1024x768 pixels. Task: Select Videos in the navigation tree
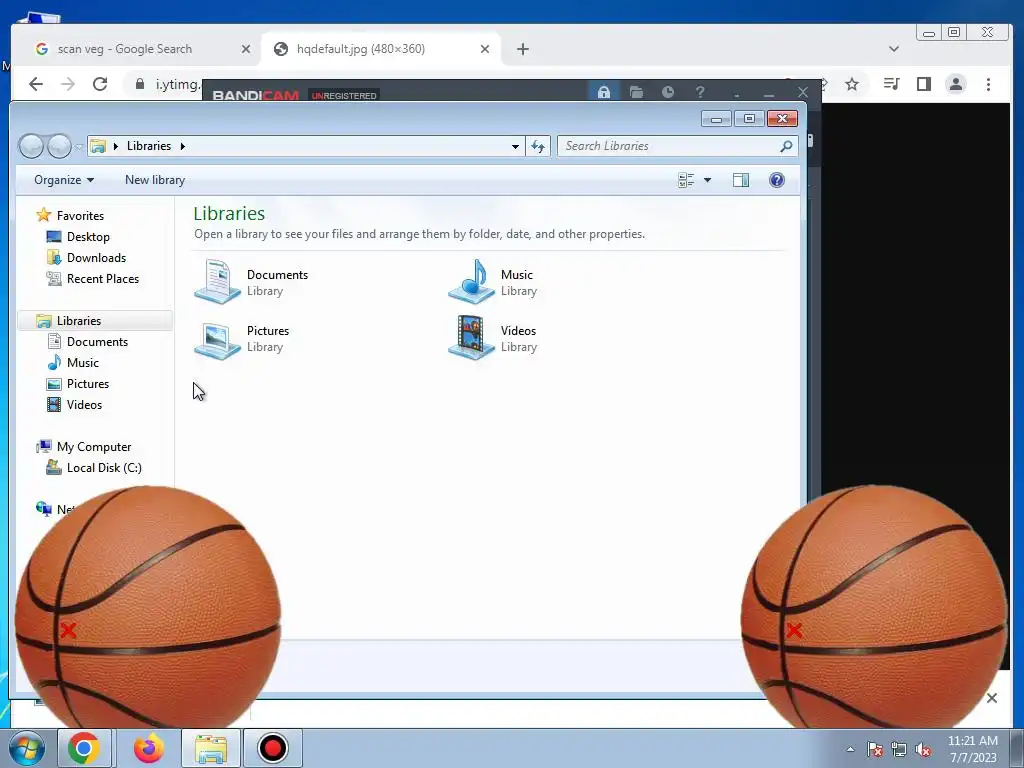84,404
